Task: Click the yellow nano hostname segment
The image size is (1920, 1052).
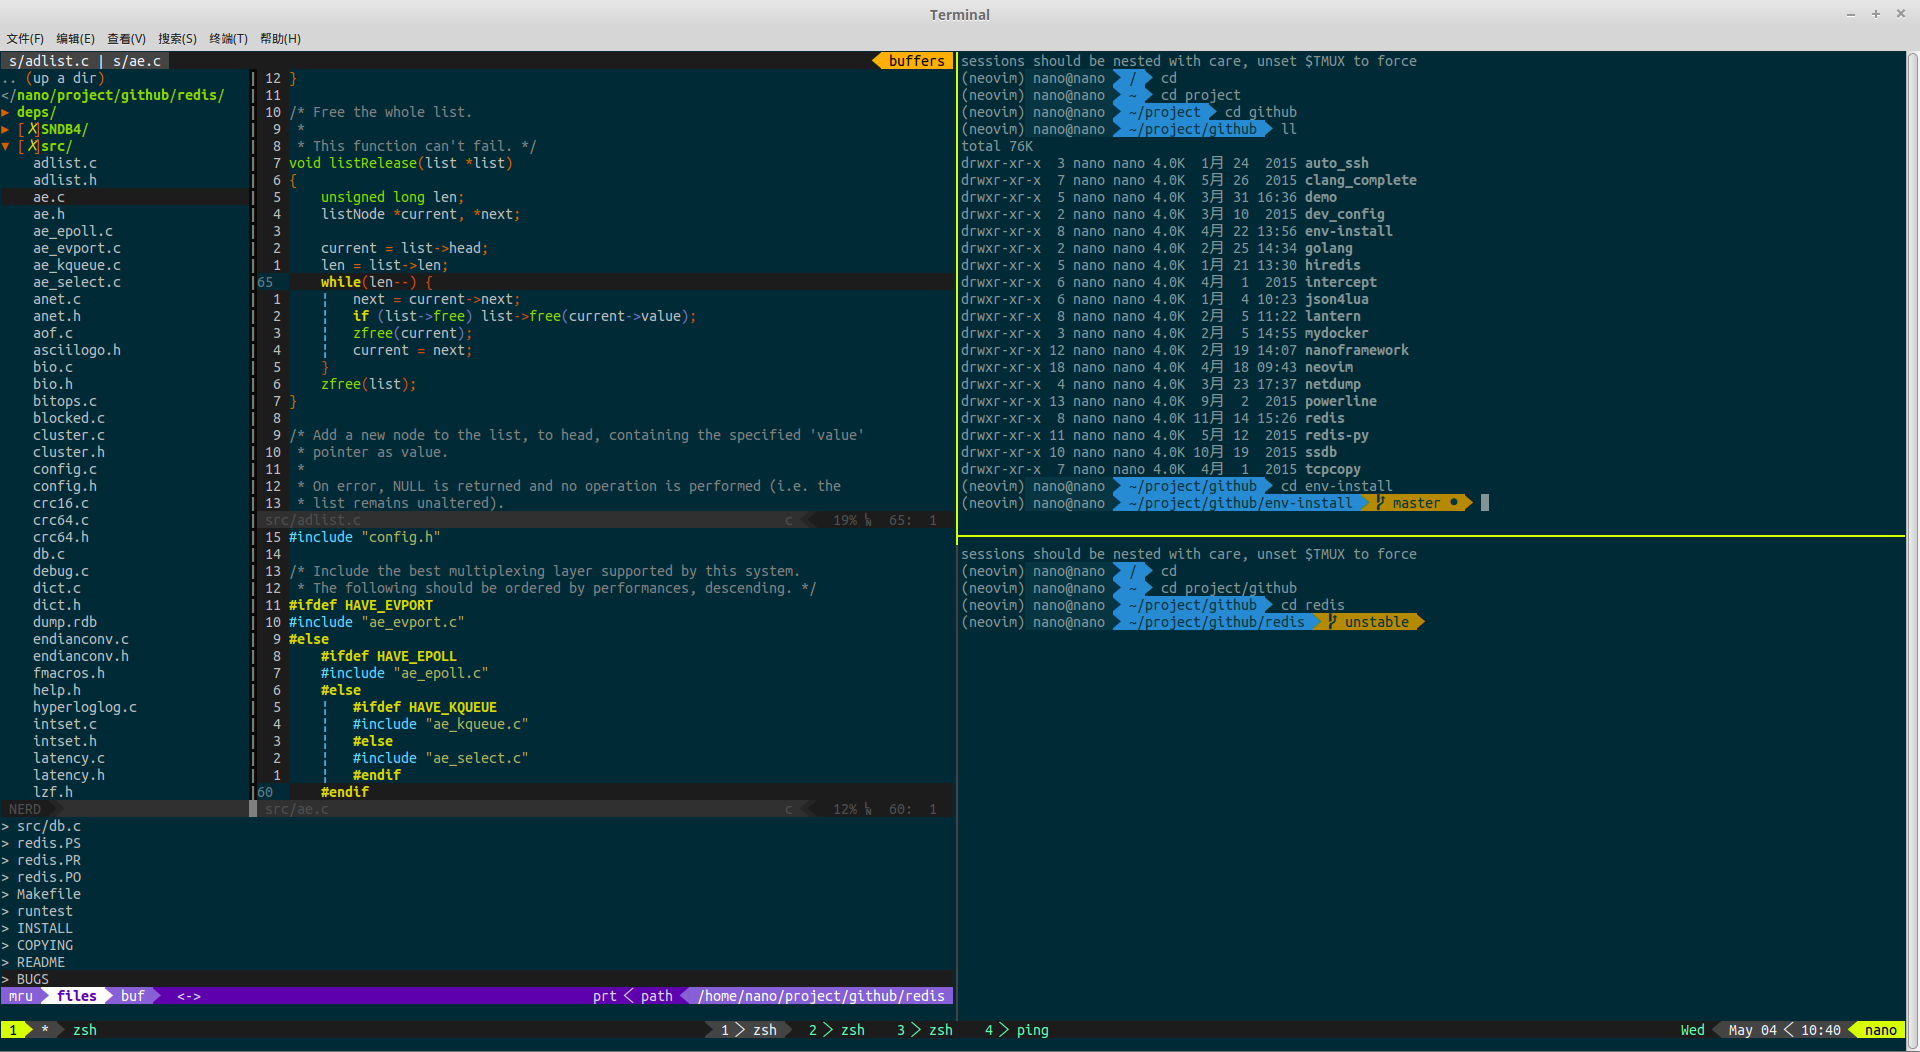Action: pyautogui.click(x=1880, y=1030)
